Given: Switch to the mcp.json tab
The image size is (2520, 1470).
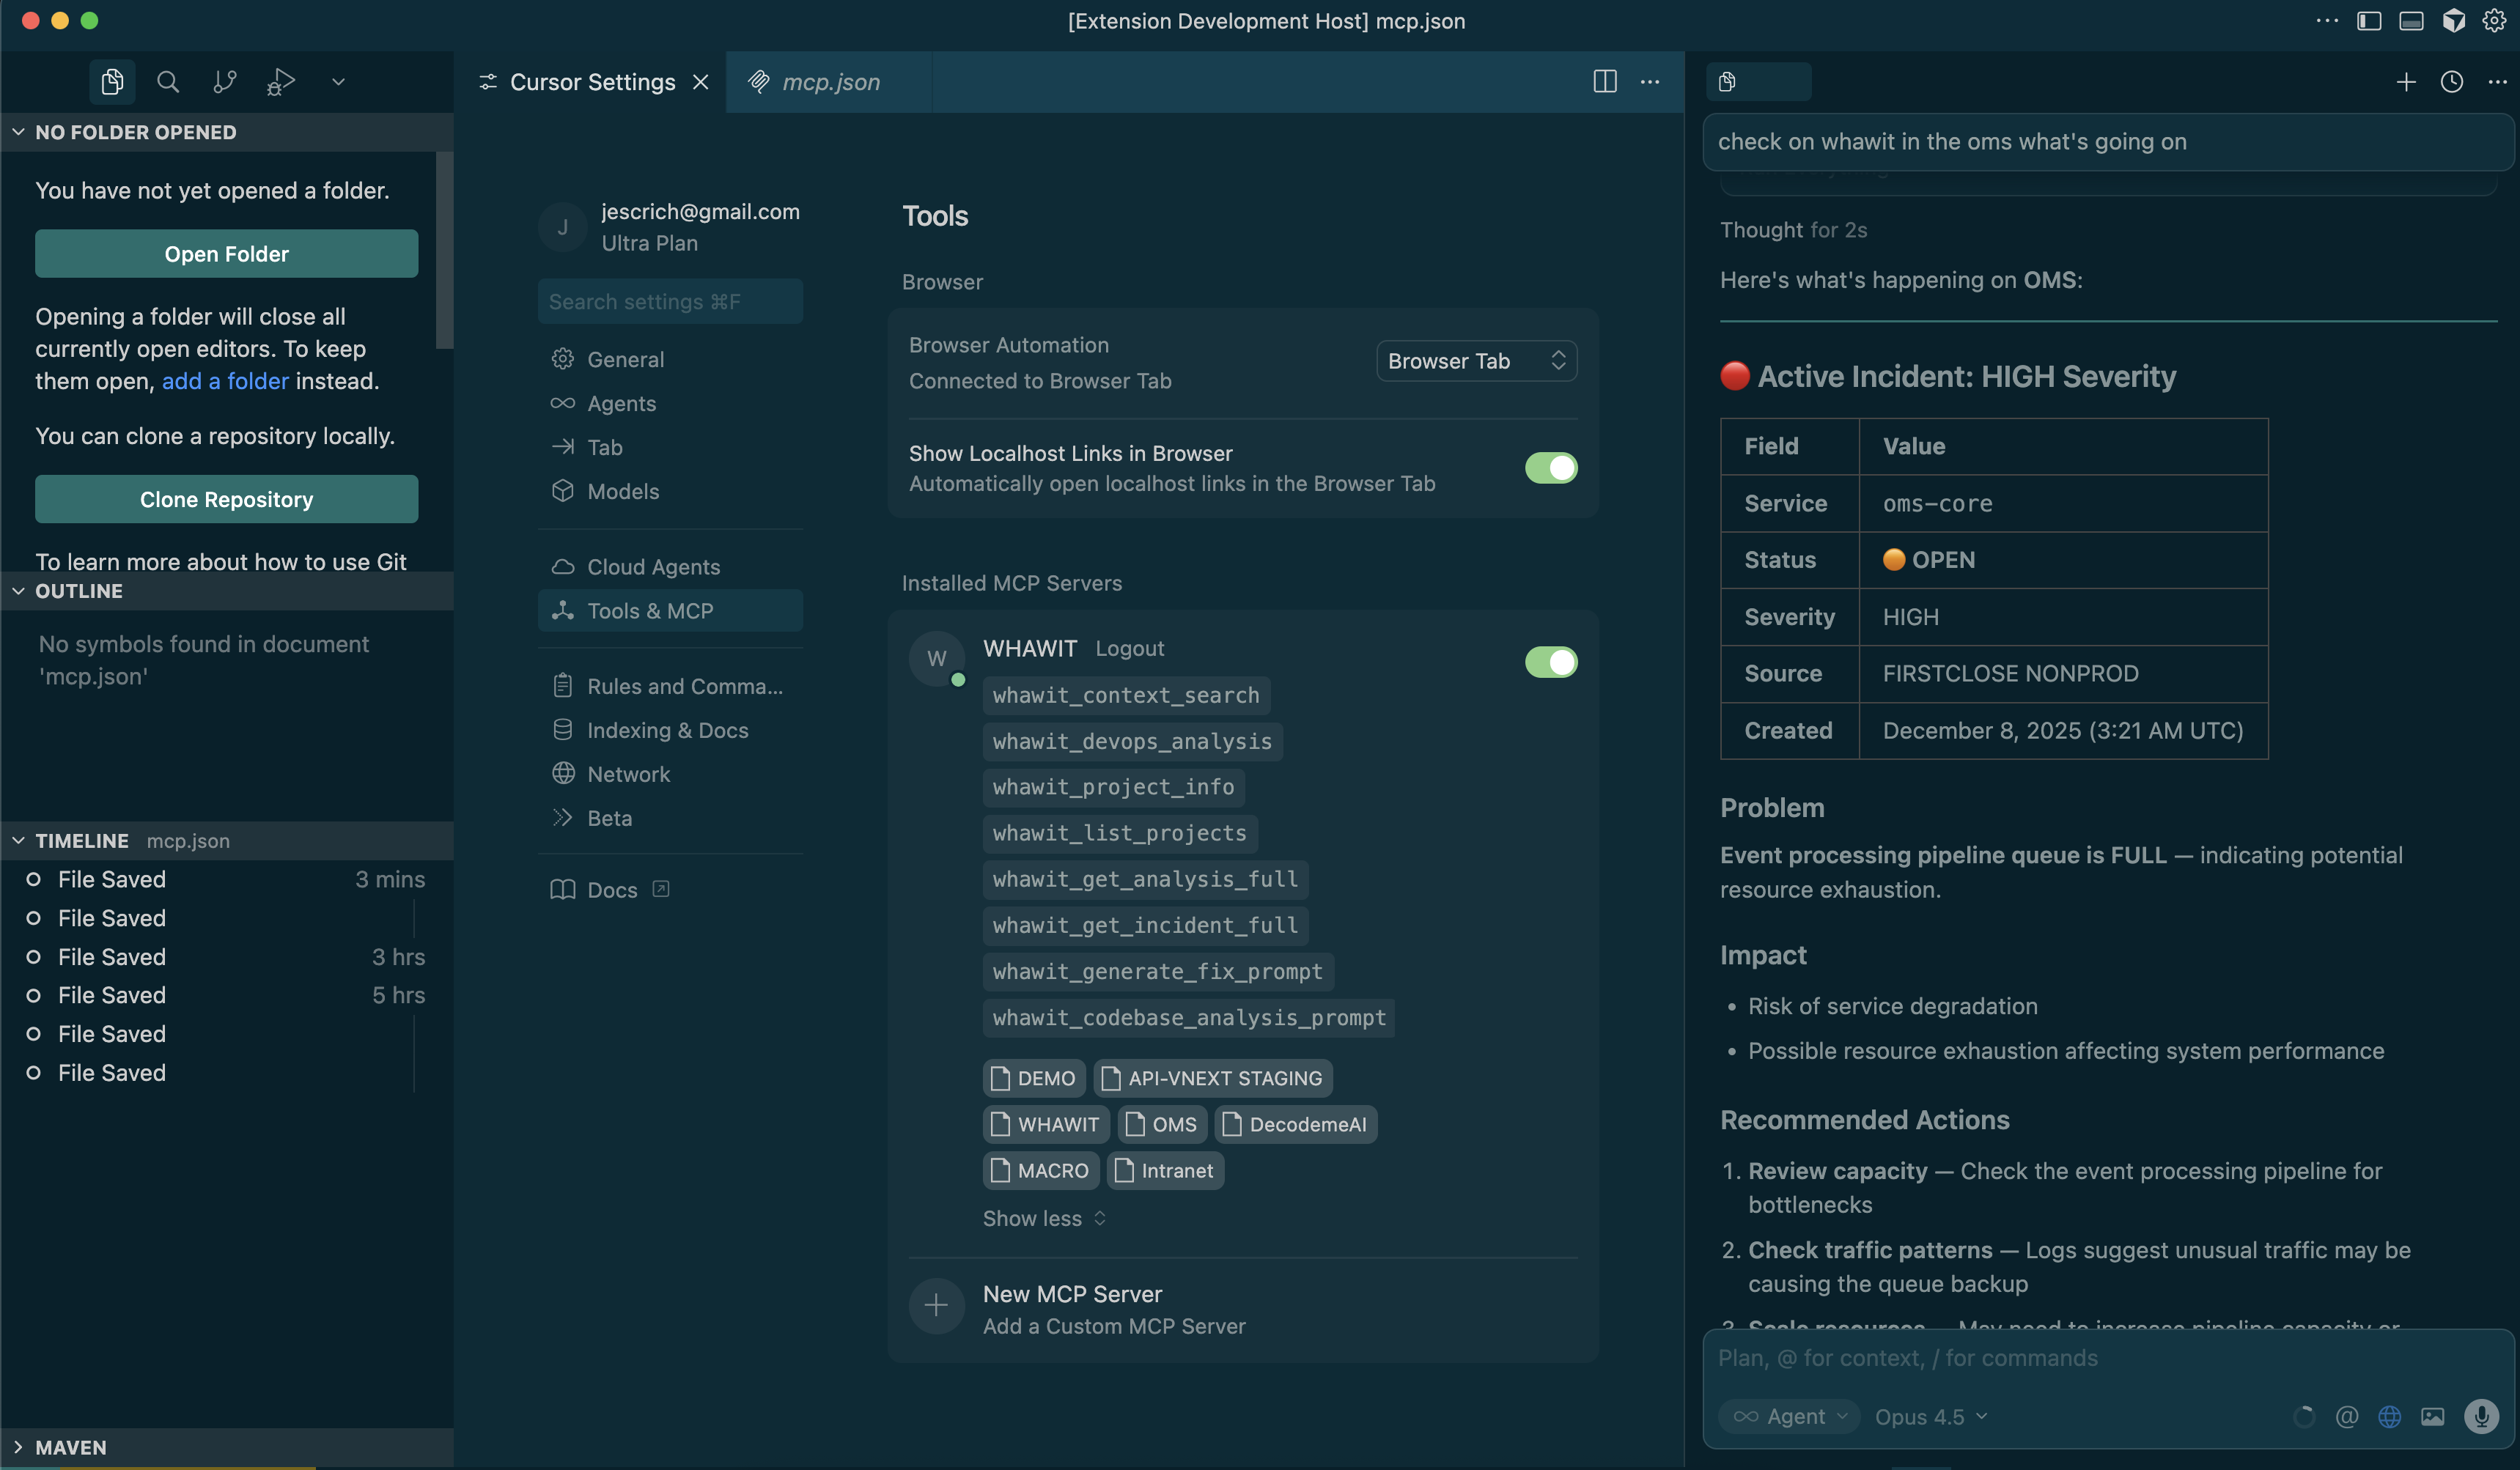Looking at the screenshot, I should tap(832, 82).
